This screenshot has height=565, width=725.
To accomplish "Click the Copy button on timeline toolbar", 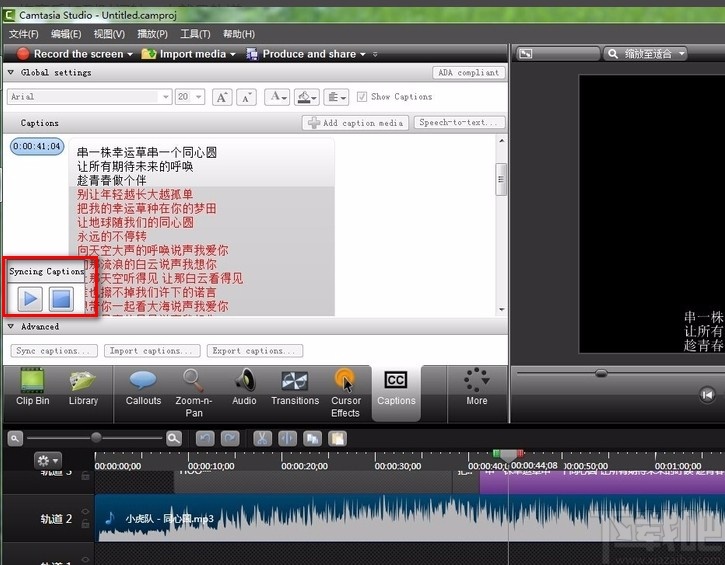I will point(312,438).
